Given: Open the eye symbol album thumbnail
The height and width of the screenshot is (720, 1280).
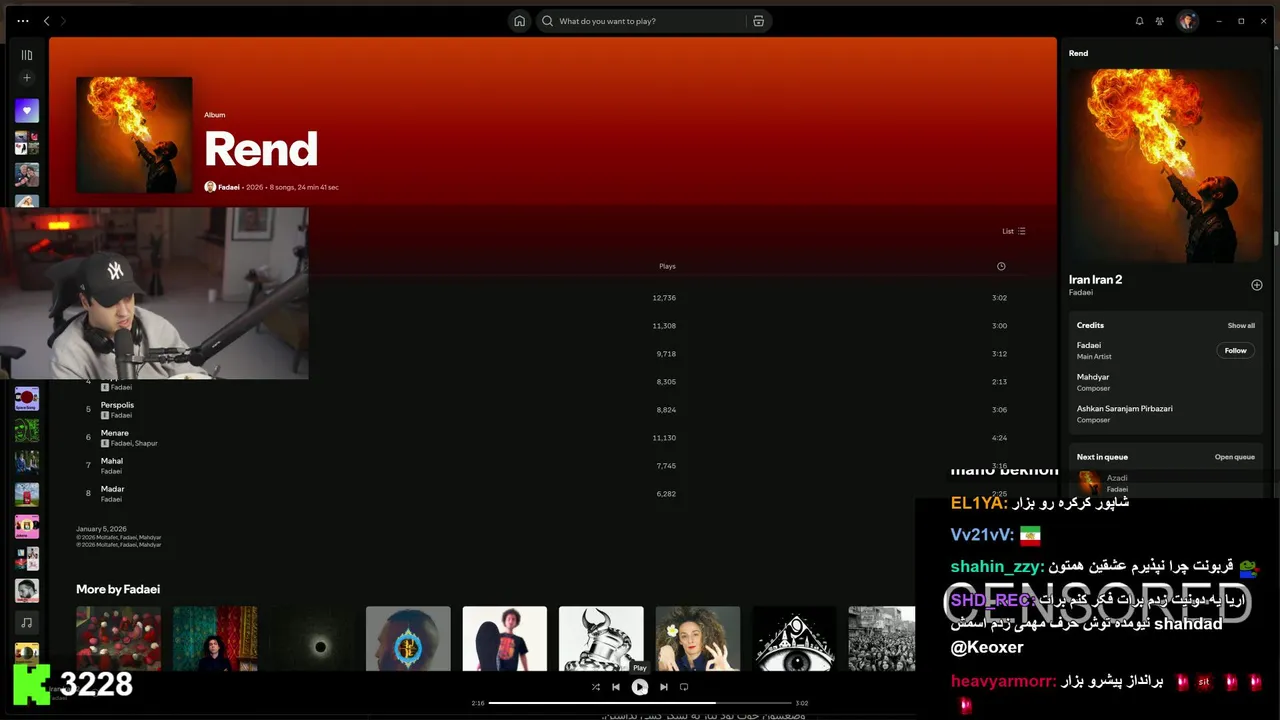Looking at the screenshot, I should click(x=794, y=638).
